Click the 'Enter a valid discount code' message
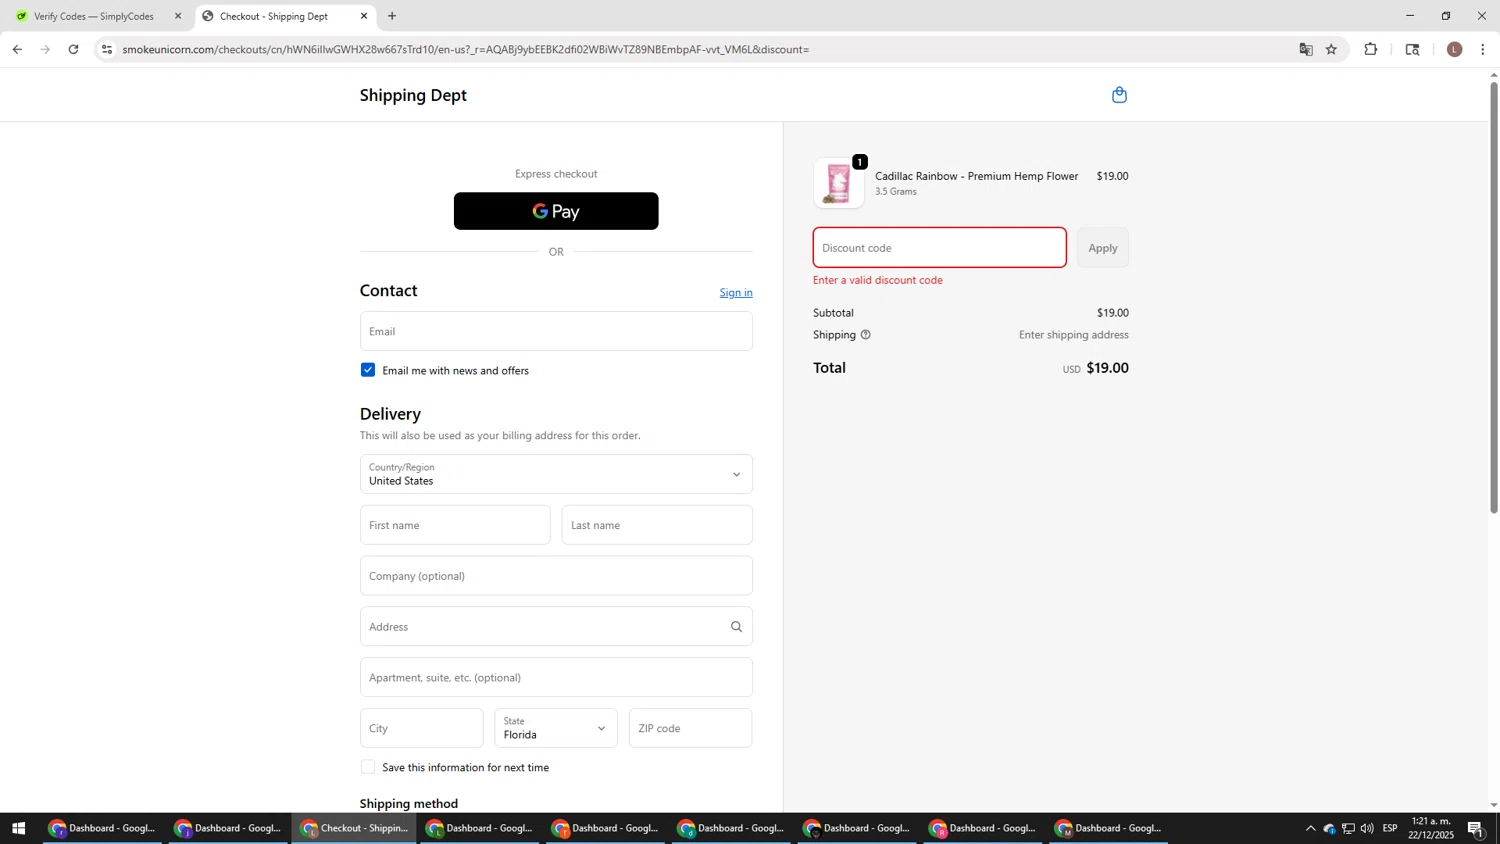The image size is (1500, 844). [878, 280]
